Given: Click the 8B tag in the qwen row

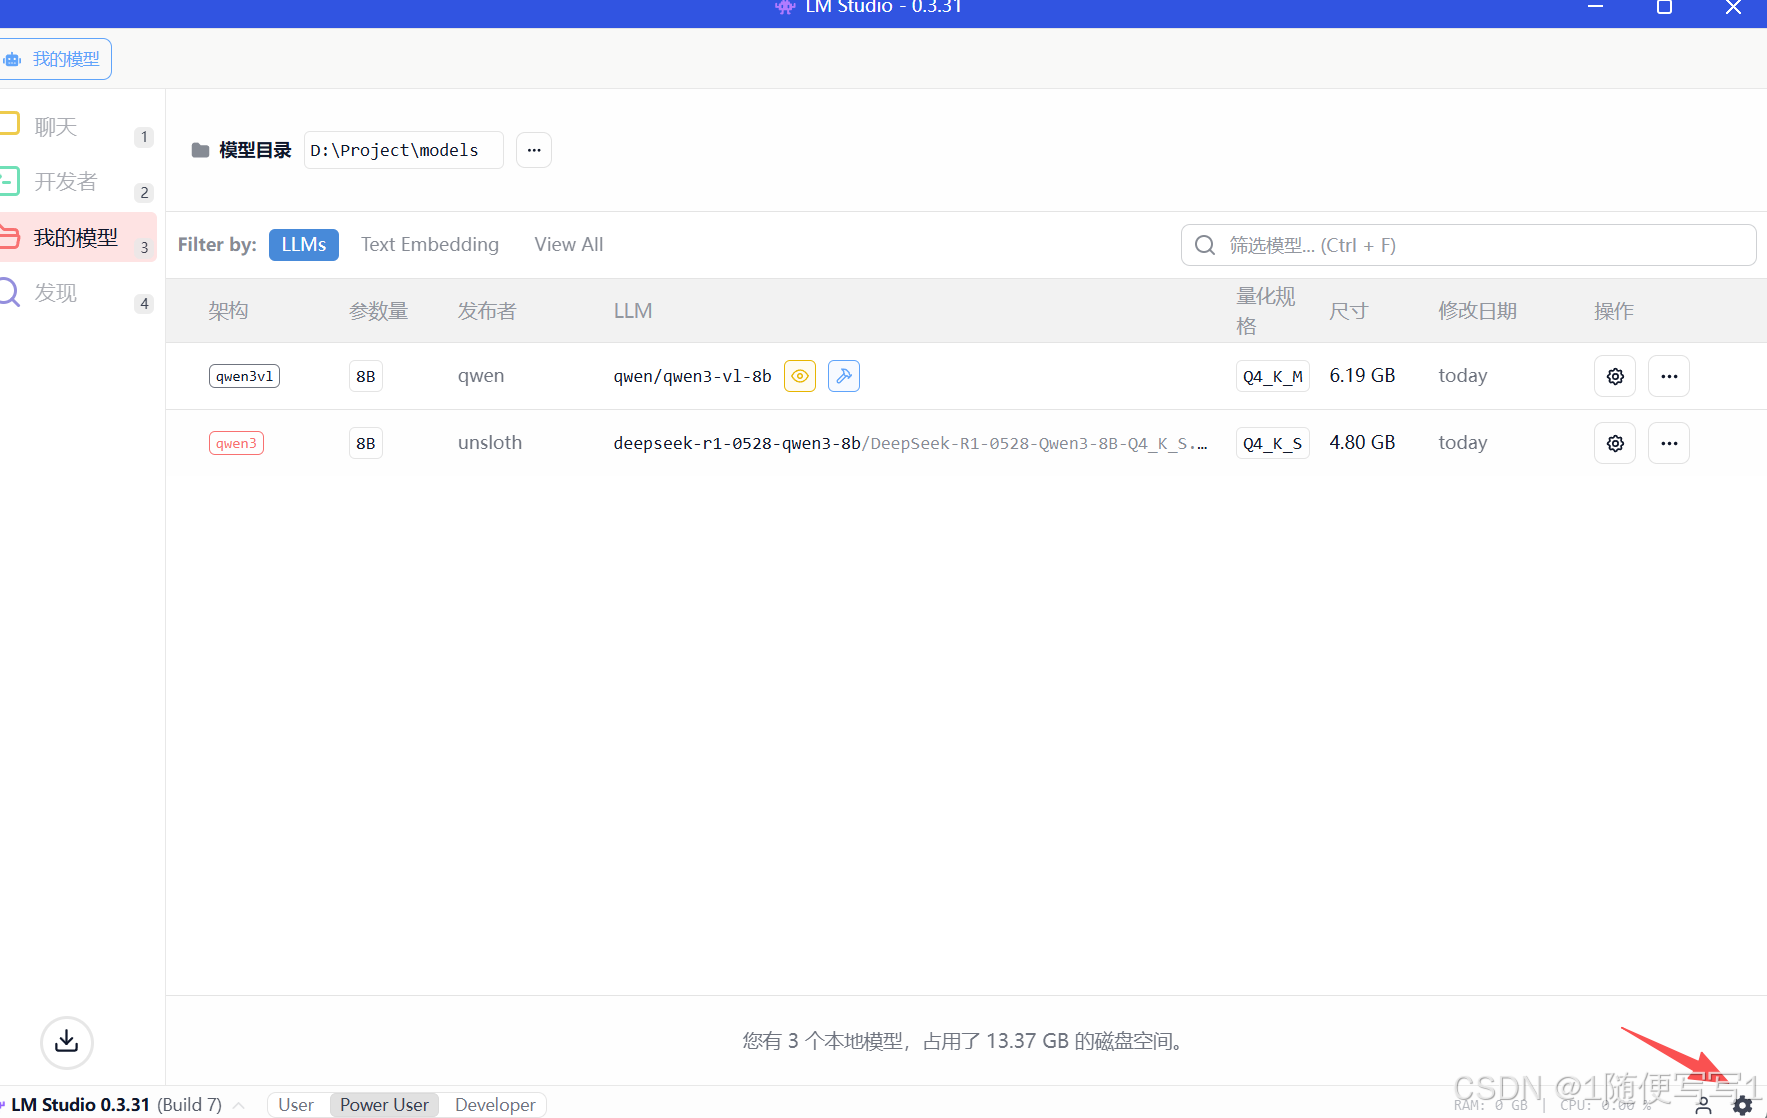Looking at the screenshot, I should (366, 376).
